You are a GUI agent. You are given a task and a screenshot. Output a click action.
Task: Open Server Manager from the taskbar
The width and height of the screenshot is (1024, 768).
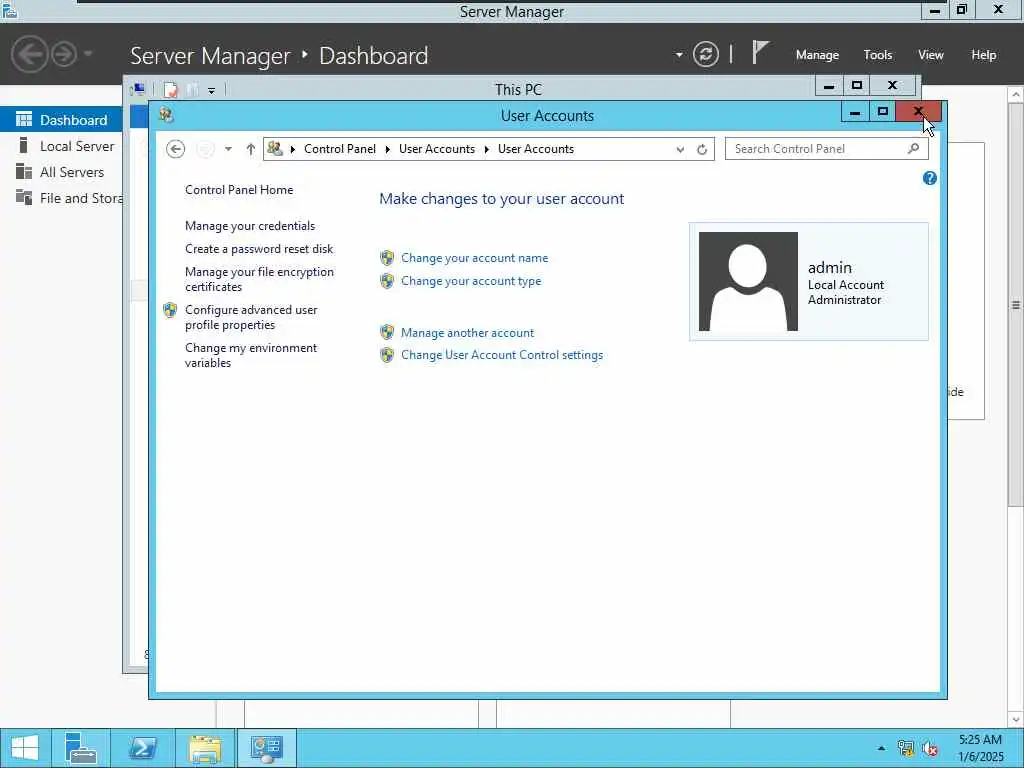coord(81,748)
